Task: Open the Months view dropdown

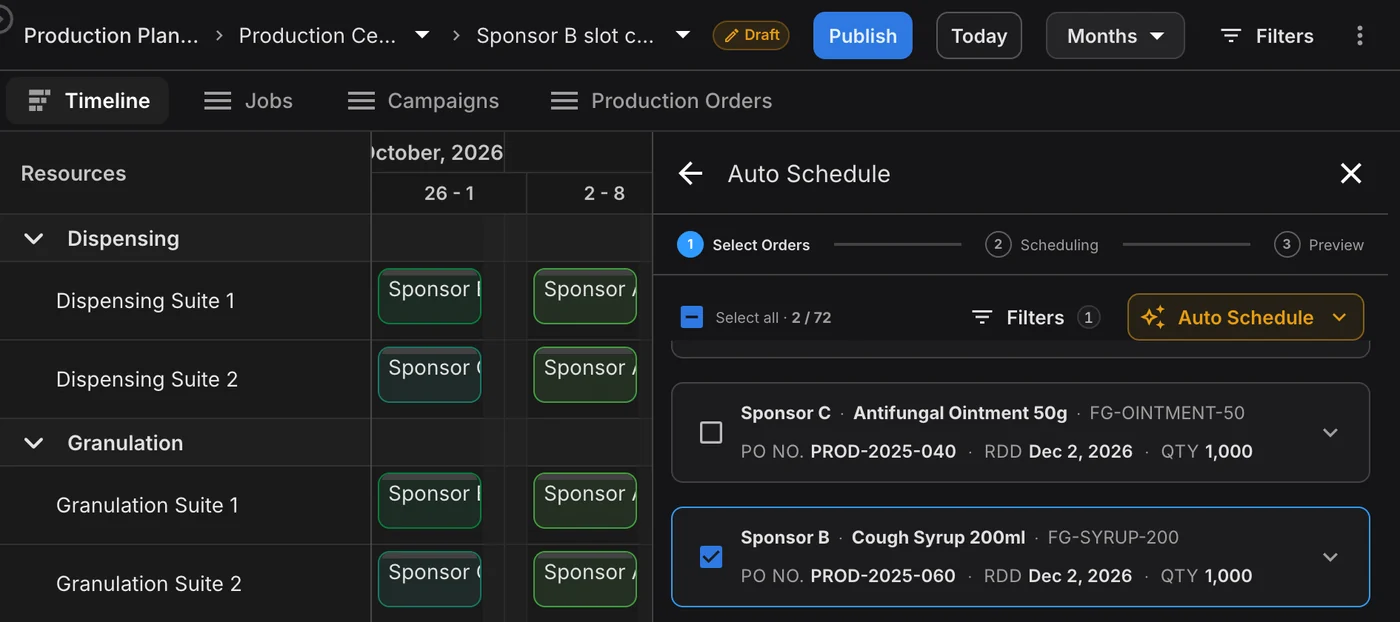Action: 1115,36
